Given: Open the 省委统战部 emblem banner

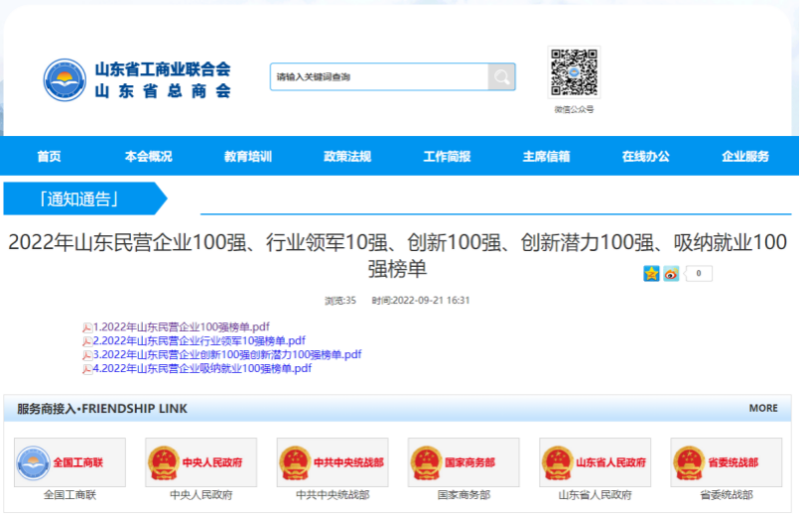Looking at the screenshot, I should [727, 462].
